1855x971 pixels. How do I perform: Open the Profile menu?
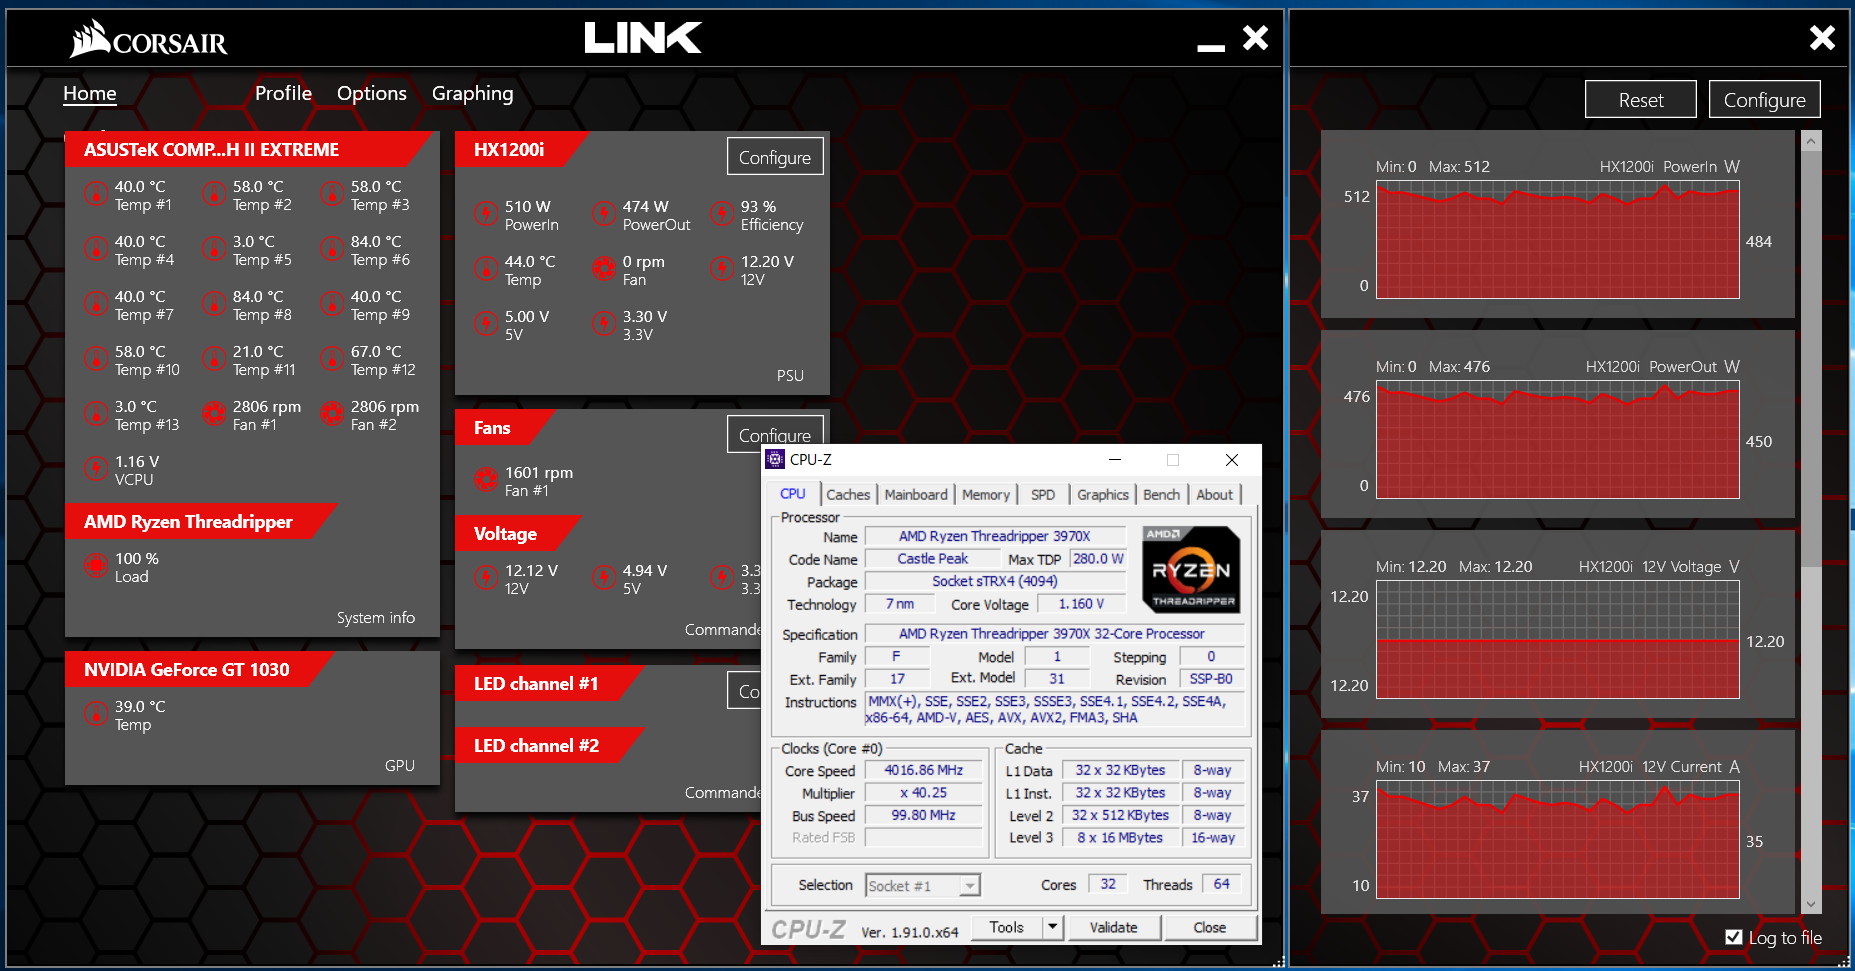pos(283,93)
